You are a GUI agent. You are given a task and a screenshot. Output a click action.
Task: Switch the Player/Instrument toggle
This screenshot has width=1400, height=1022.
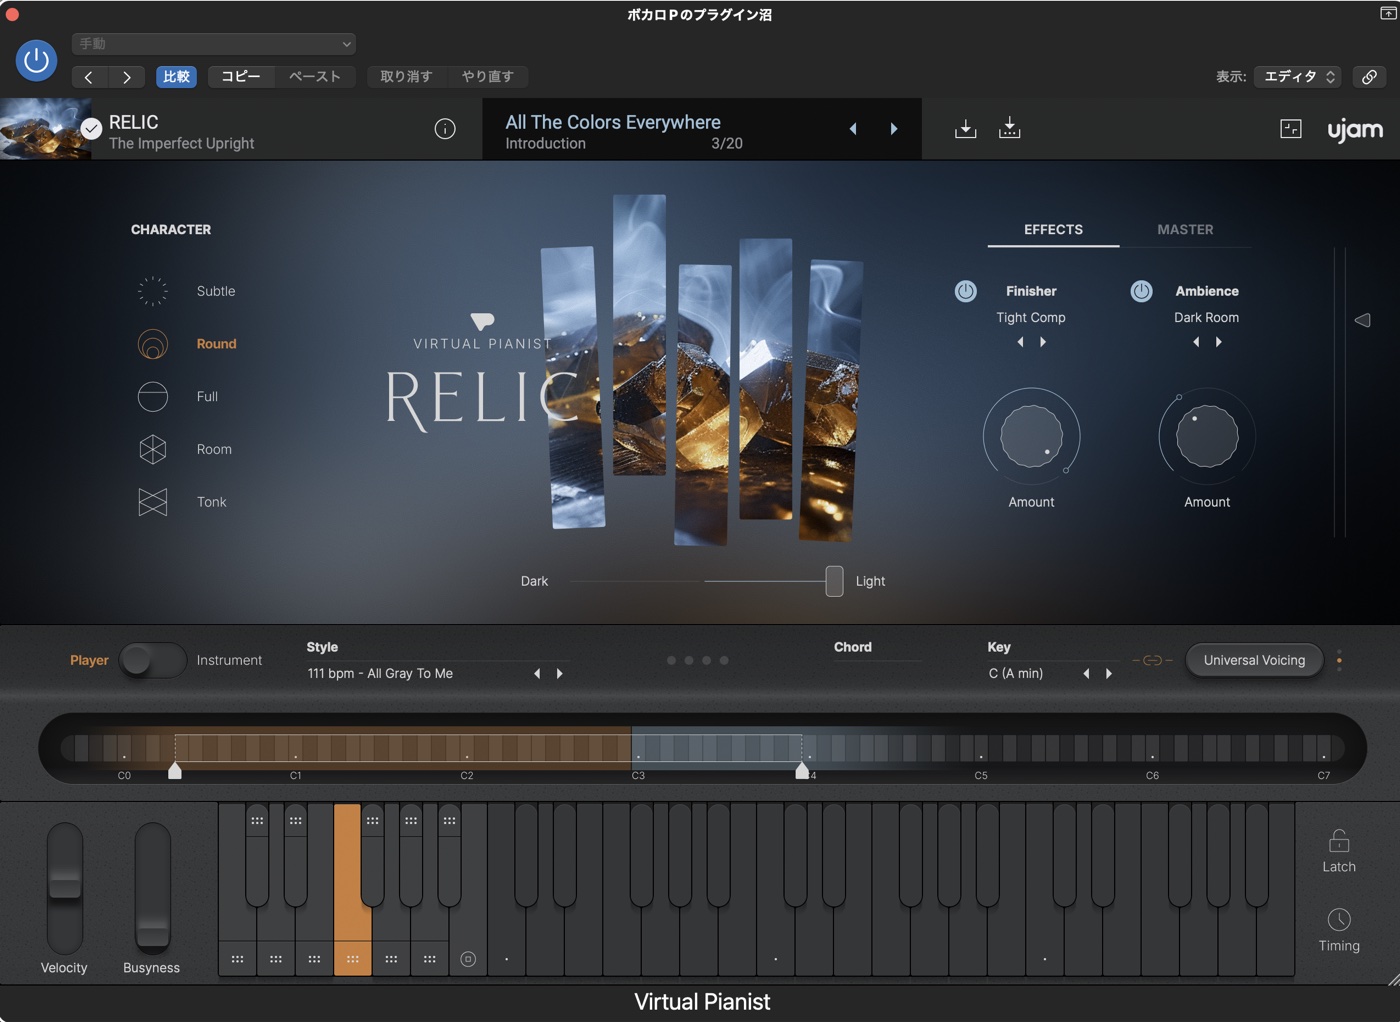(x=152, y=660)
